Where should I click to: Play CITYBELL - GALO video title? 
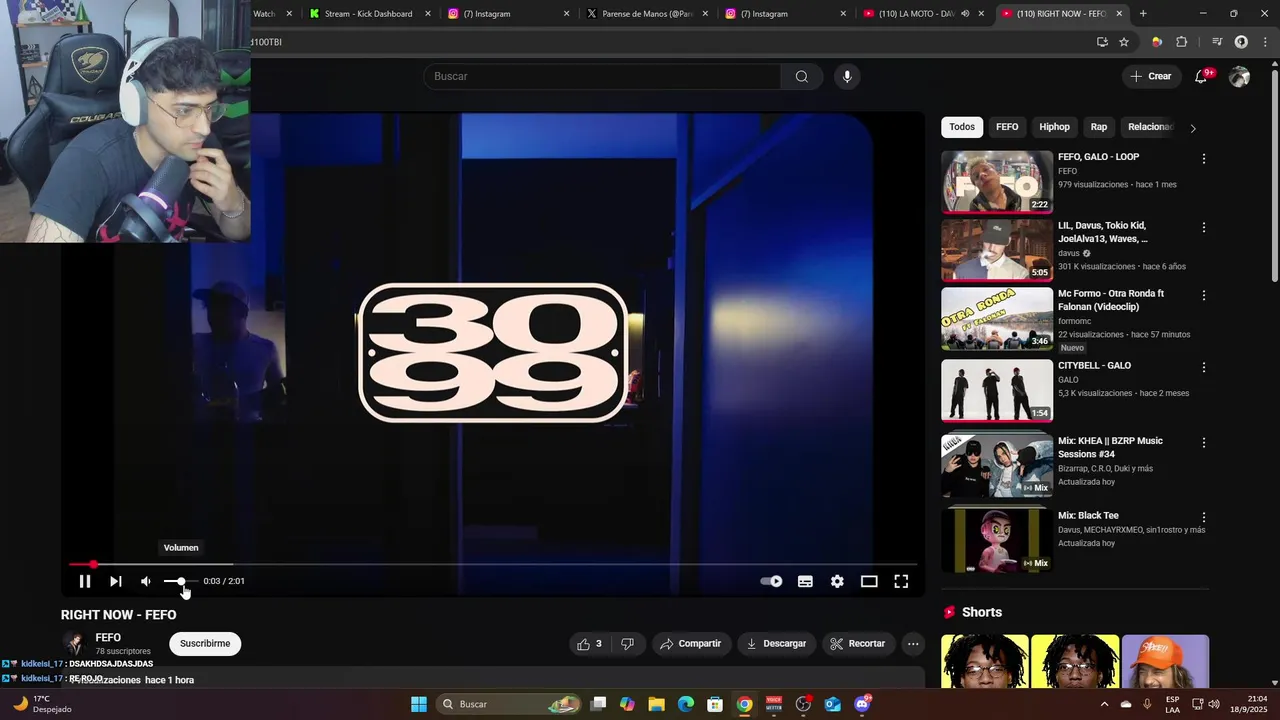[1094, 366]
